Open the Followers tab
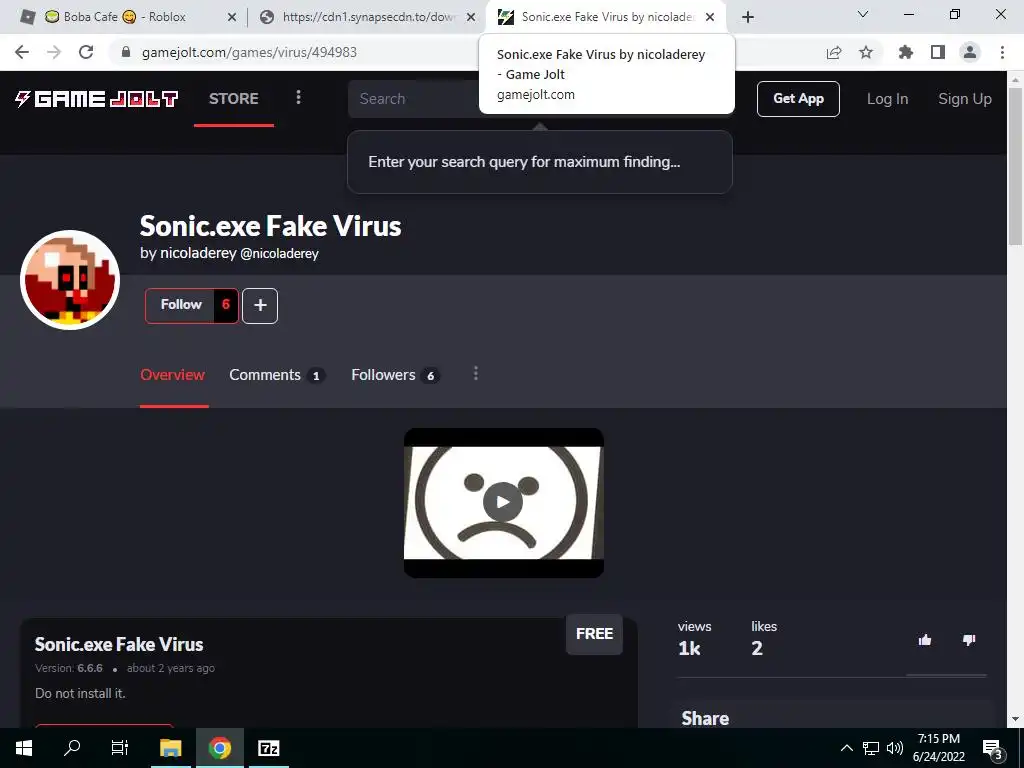The image size is (1024, 768). click(x=394, y=375)
